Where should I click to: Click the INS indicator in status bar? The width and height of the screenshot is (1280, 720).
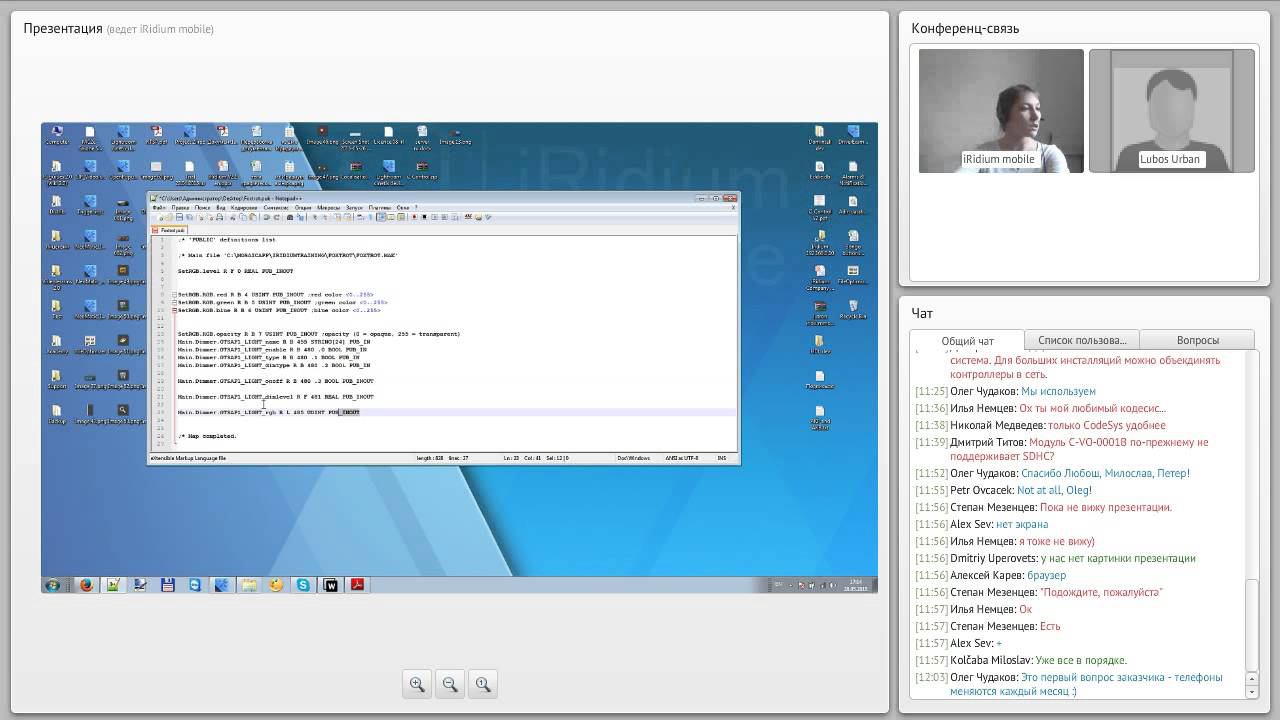[x=721, y=458]
